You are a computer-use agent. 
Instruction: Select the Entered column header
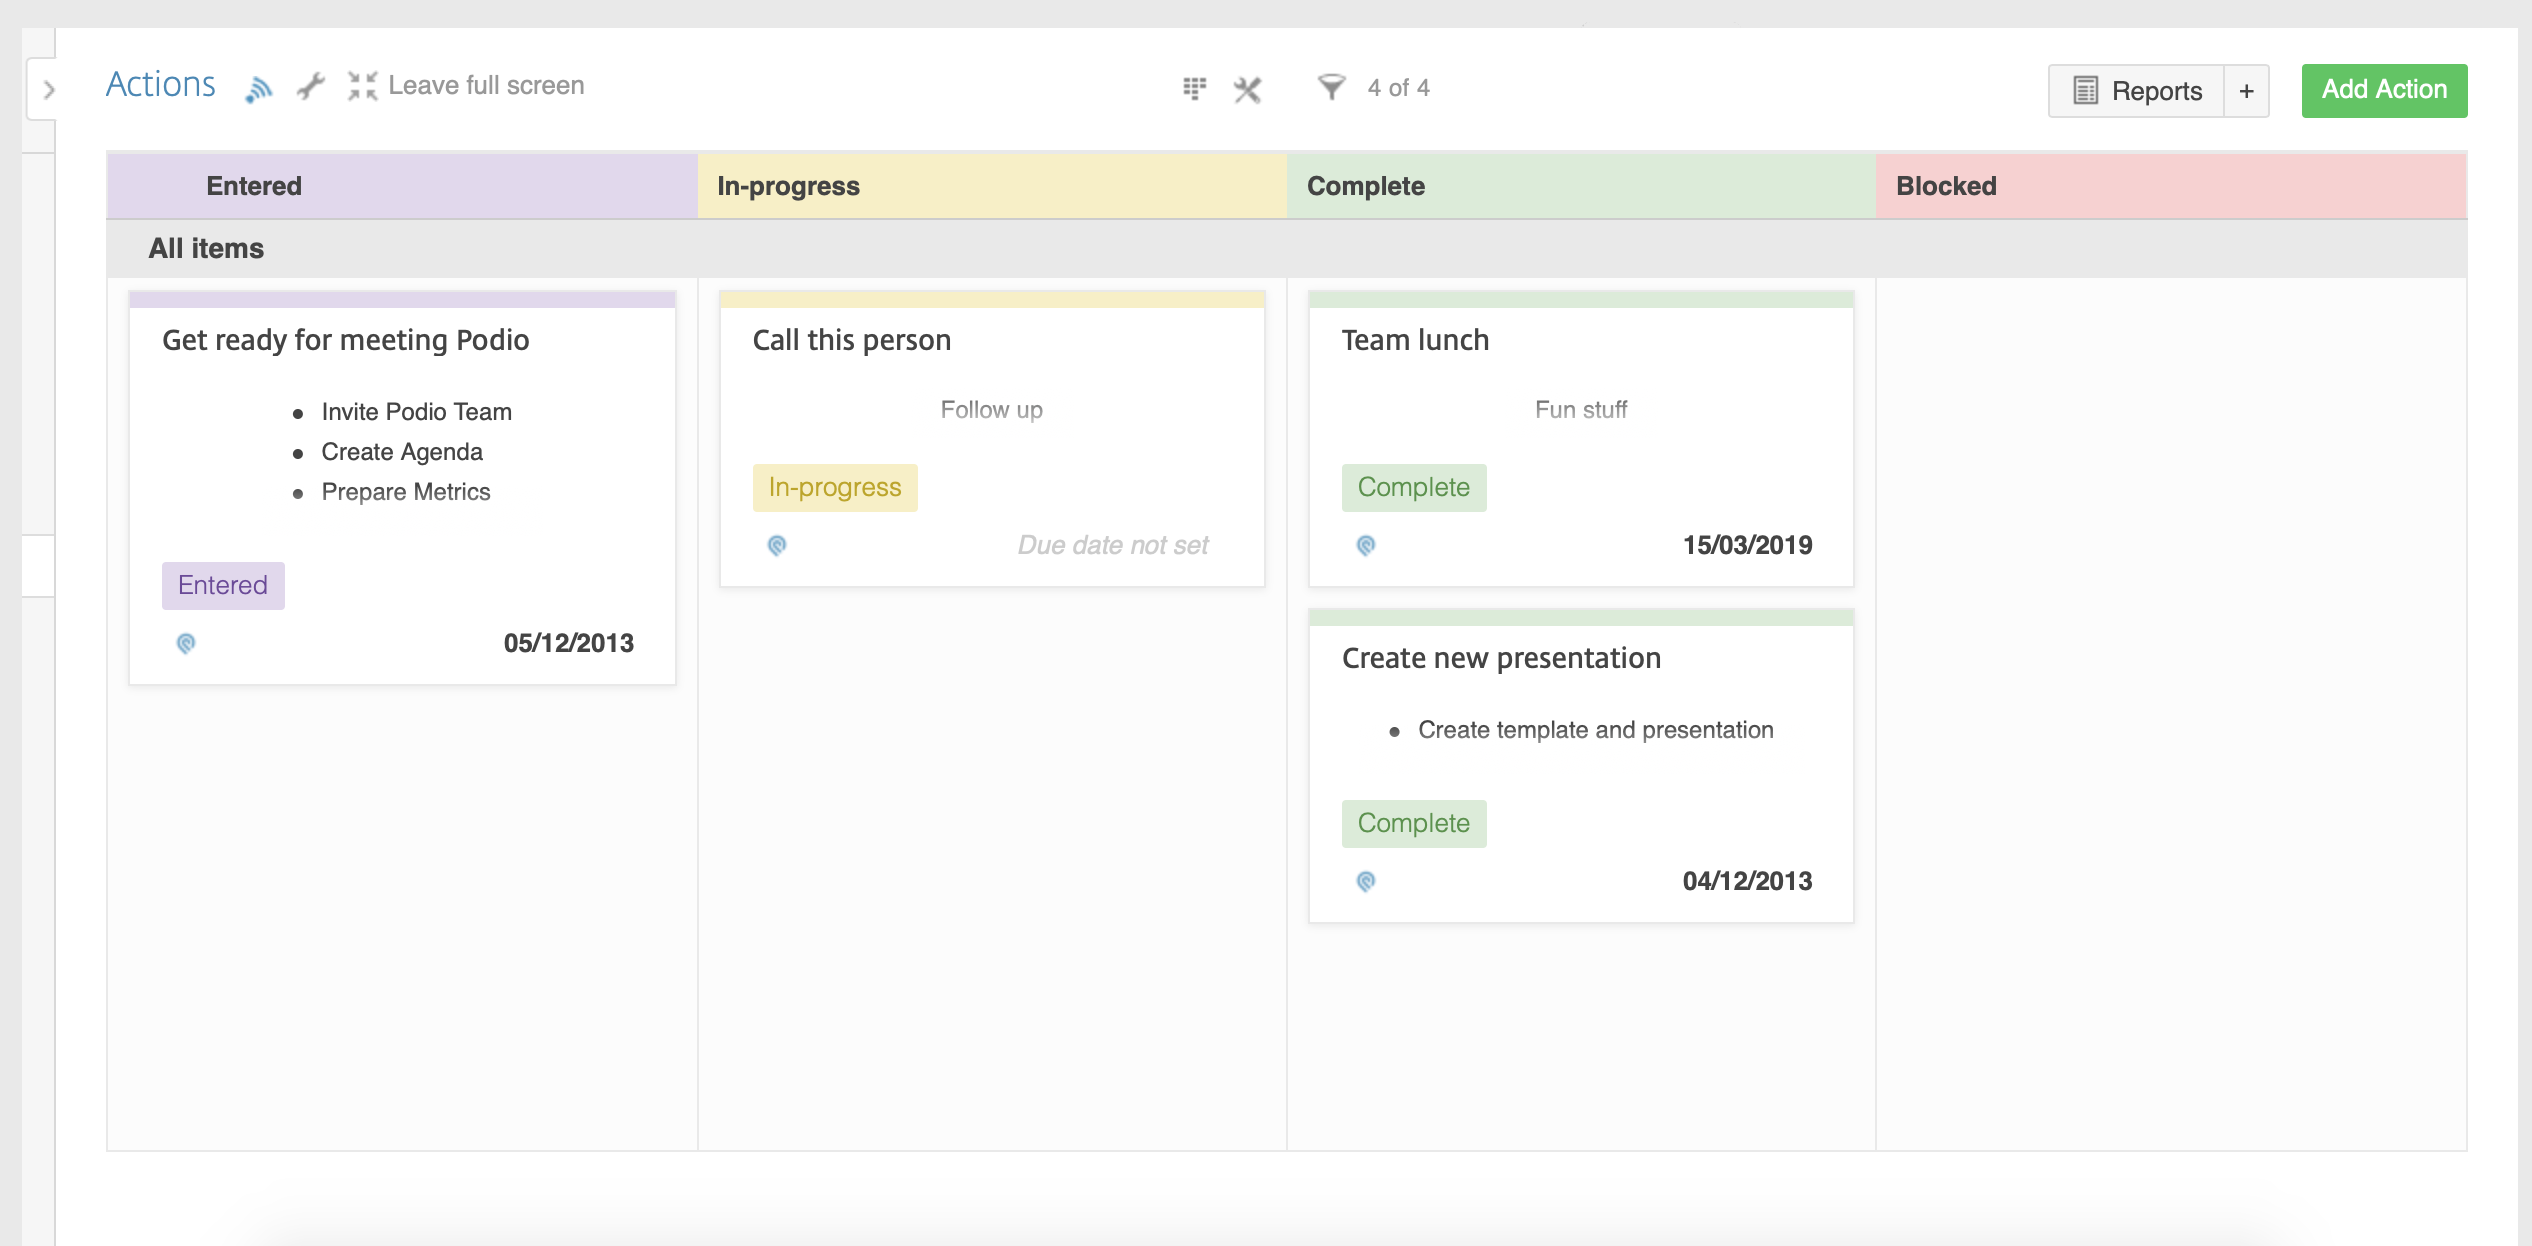click(254, 186)
